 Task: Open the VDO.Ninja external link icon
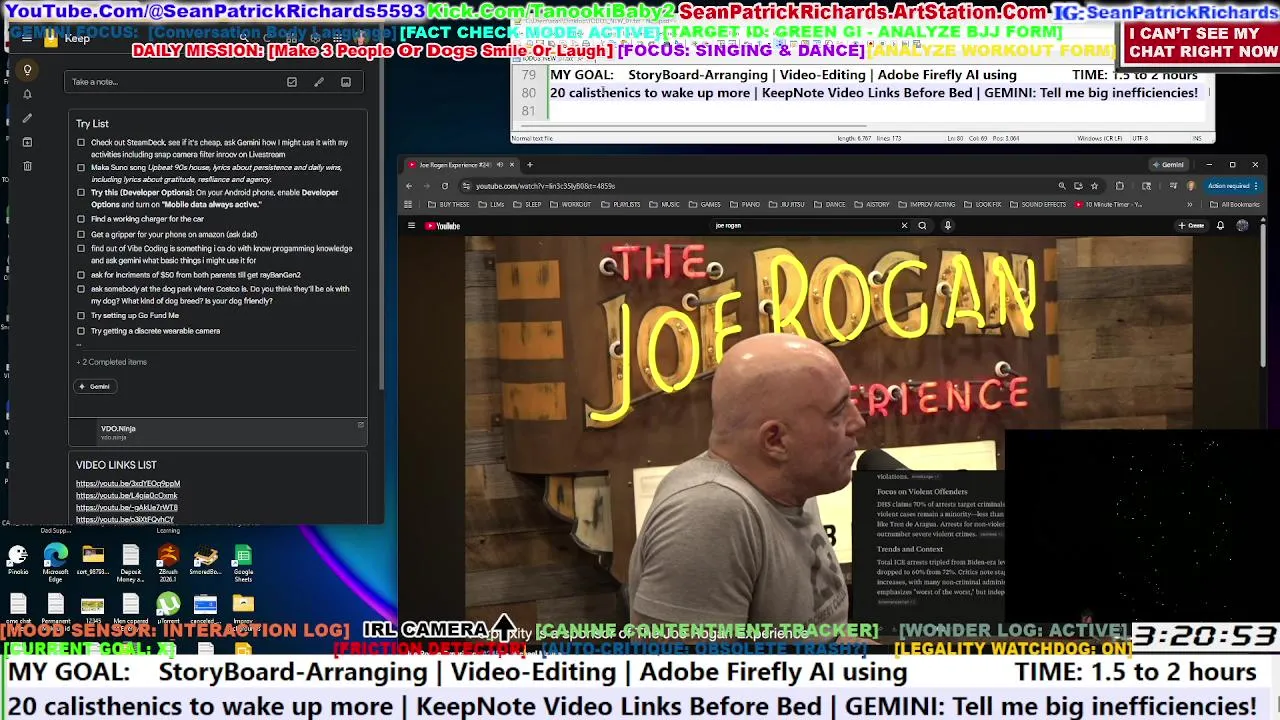360,425
